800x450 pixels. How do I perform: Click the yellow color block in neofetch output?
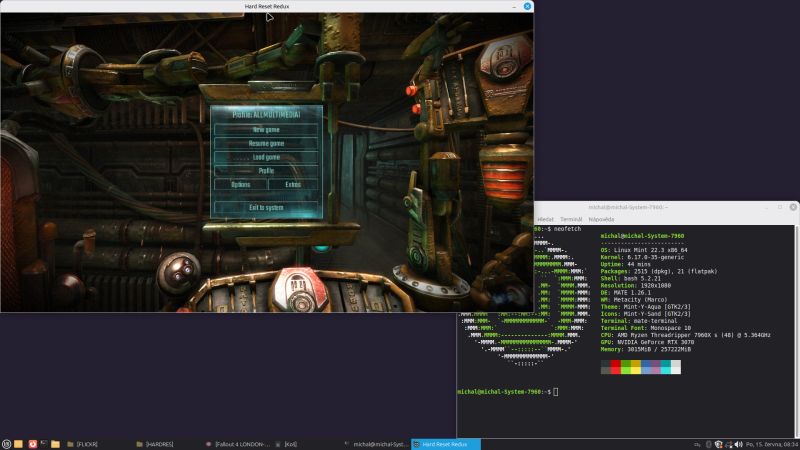(x=636, y=367)
